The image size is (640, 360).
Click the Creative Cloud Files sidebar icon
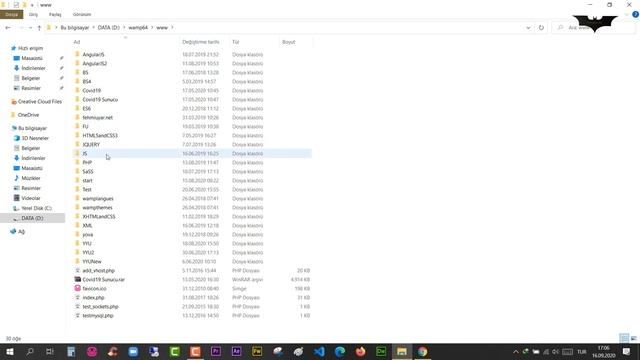(14, 102)
